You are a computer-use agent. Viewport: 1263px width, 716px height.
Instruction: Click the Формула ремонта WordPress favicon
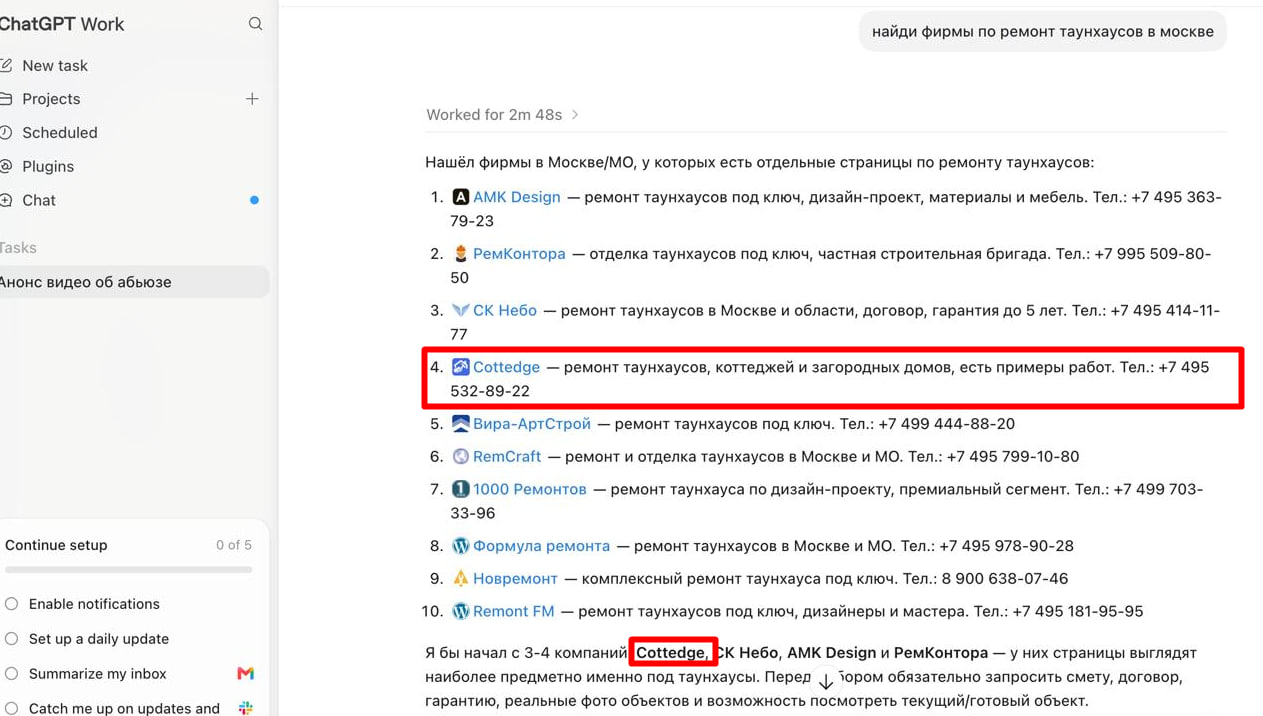point(460,546)
